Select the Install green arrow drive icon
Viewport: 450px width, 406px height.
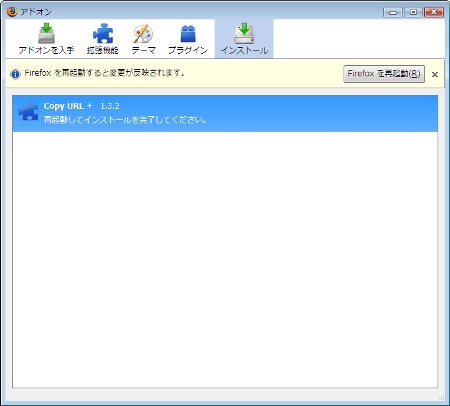pyautogui.click(x=244, y=33)
